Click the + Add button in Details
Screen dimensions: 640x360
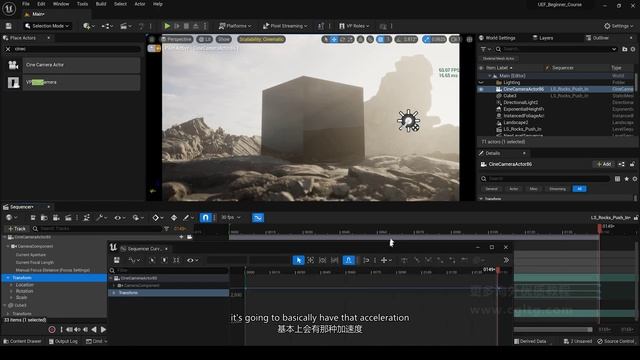click(604, 164)
